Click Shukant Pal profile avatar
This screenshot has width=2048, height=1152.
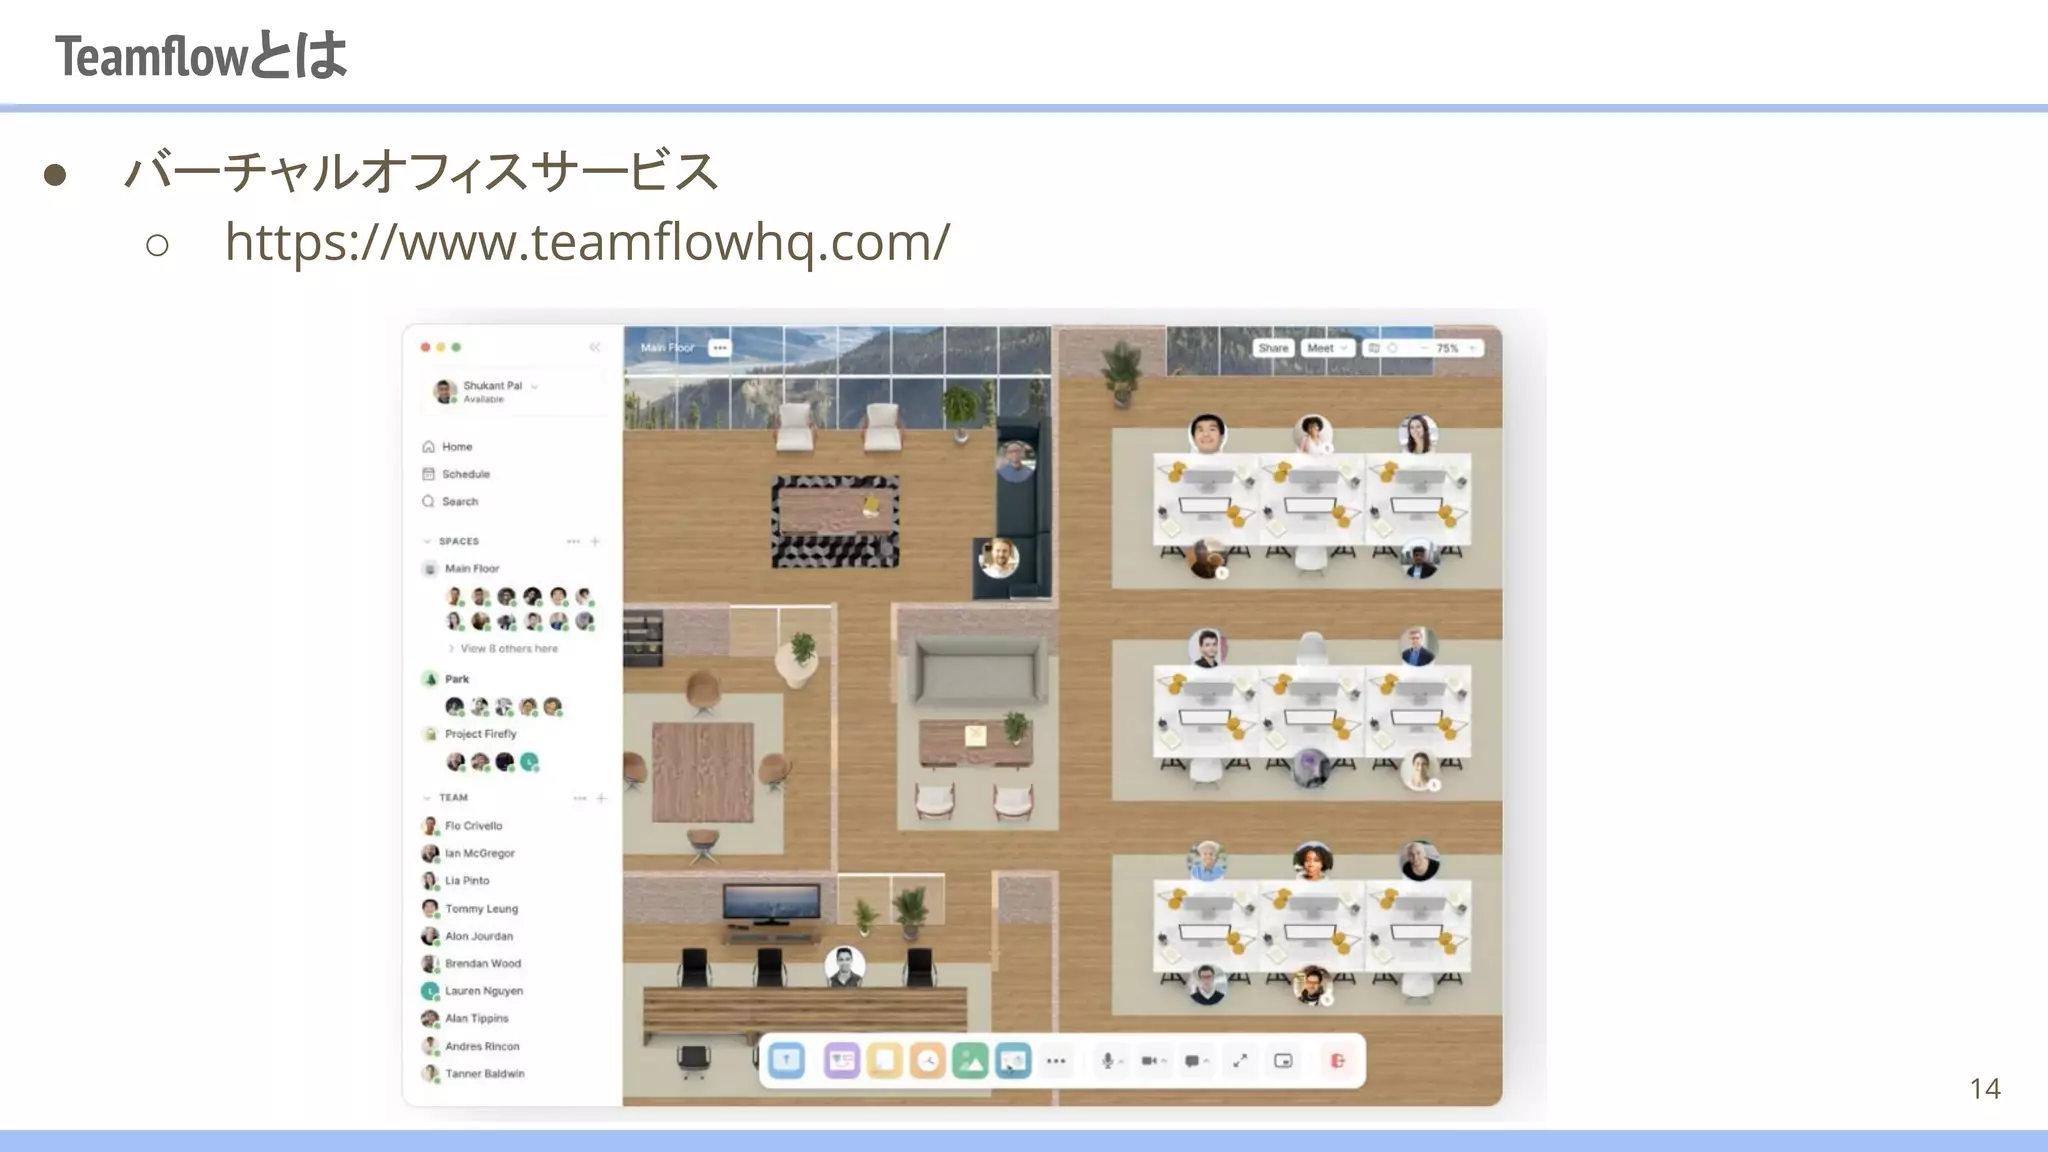pos(445,391)
